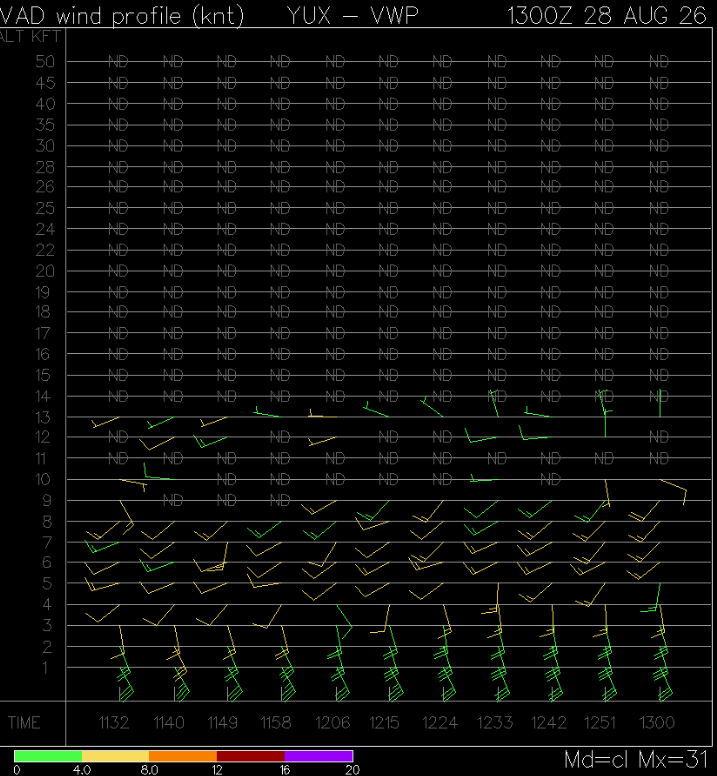Click the 17 kft altitude label
The width and height of the screenshot is (717, 776).
coord(43,333)
